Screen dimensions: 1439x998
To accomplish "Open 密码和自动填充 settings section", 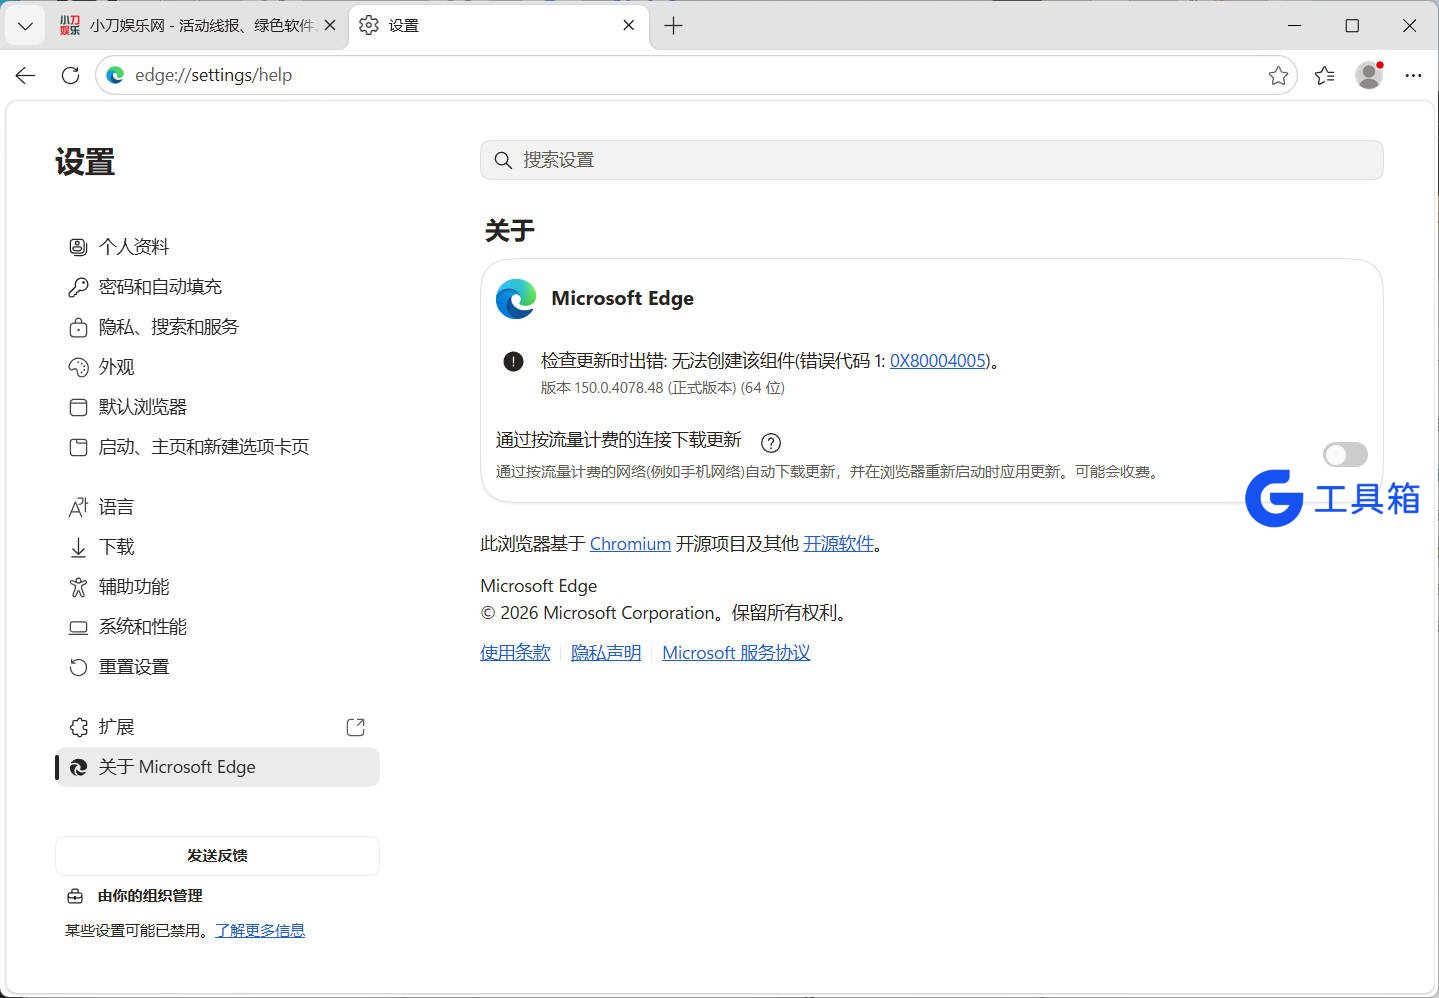I will tap(217, 287).
